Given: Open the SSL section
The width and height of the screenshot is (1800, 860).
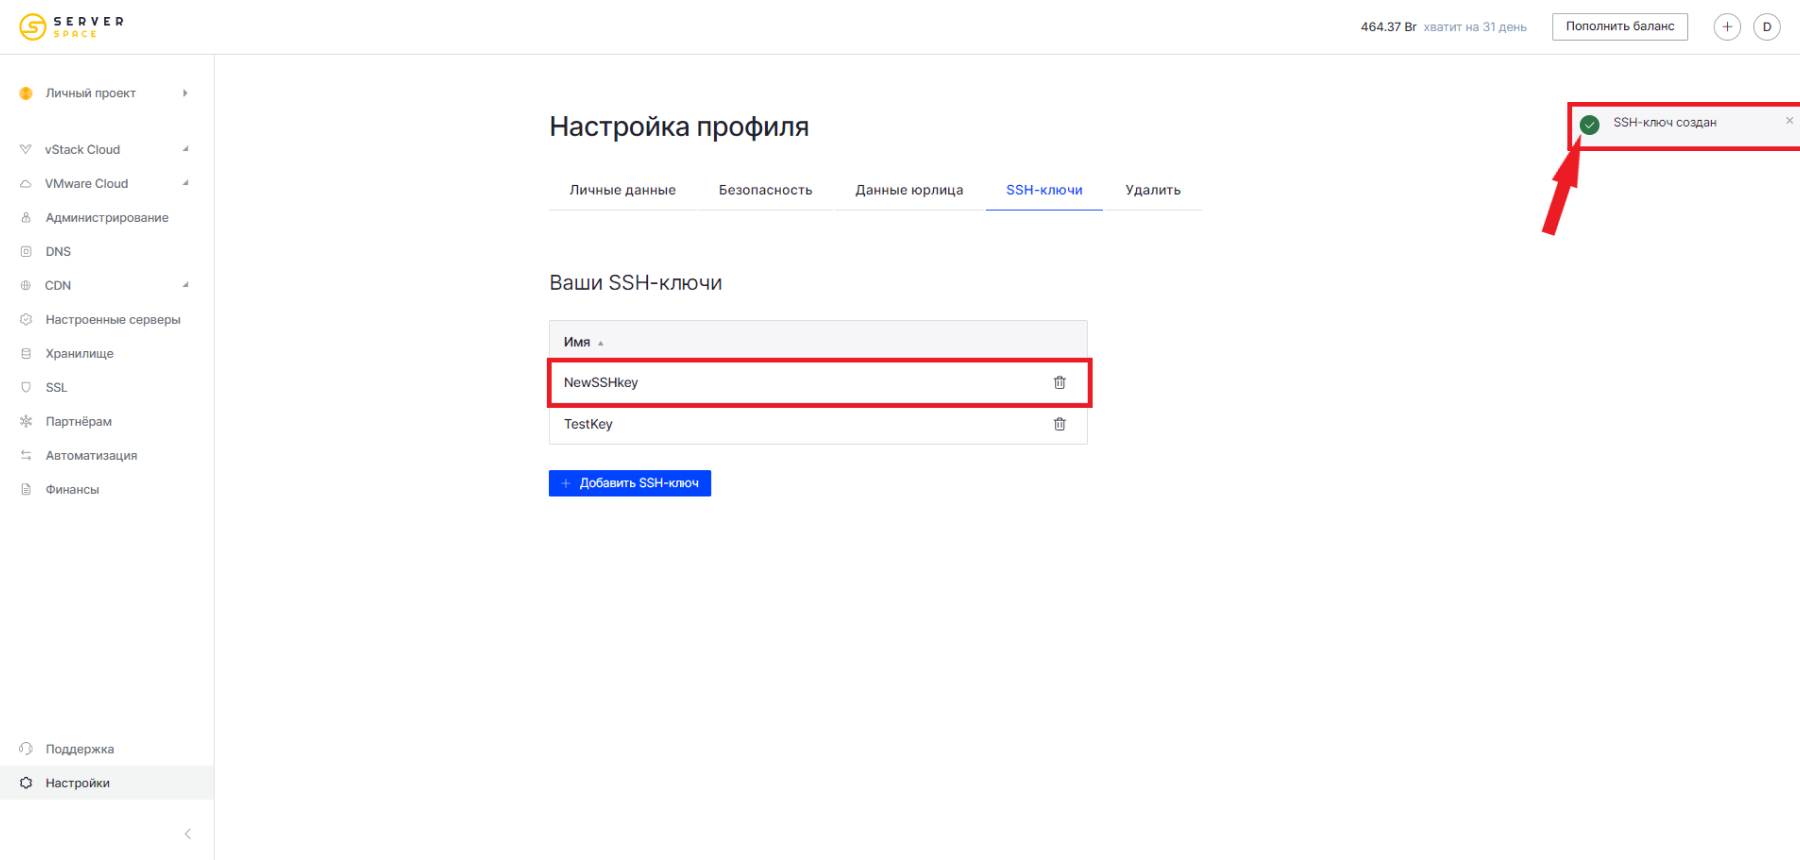Looking at the screenshot, I should 56,387.
